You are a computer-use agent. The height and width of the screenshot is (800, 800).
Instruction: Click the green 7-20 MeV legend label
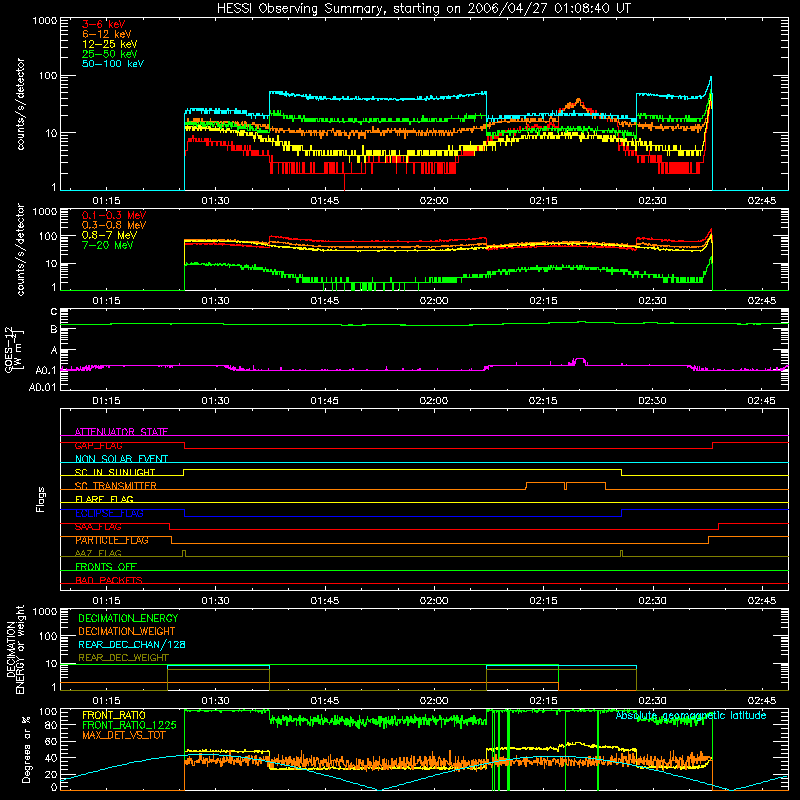[107, 245]
